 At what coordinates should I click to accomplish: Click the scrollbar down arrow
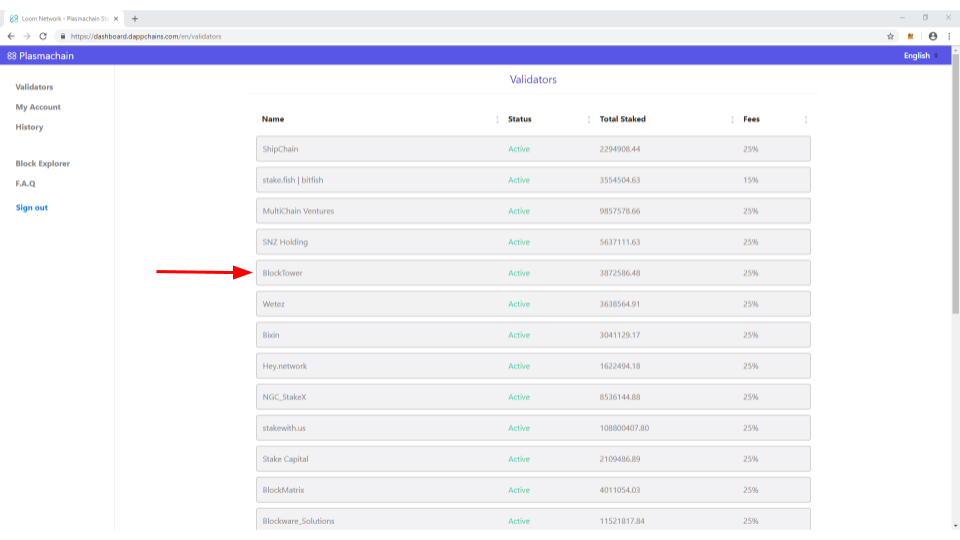[955, 526]
